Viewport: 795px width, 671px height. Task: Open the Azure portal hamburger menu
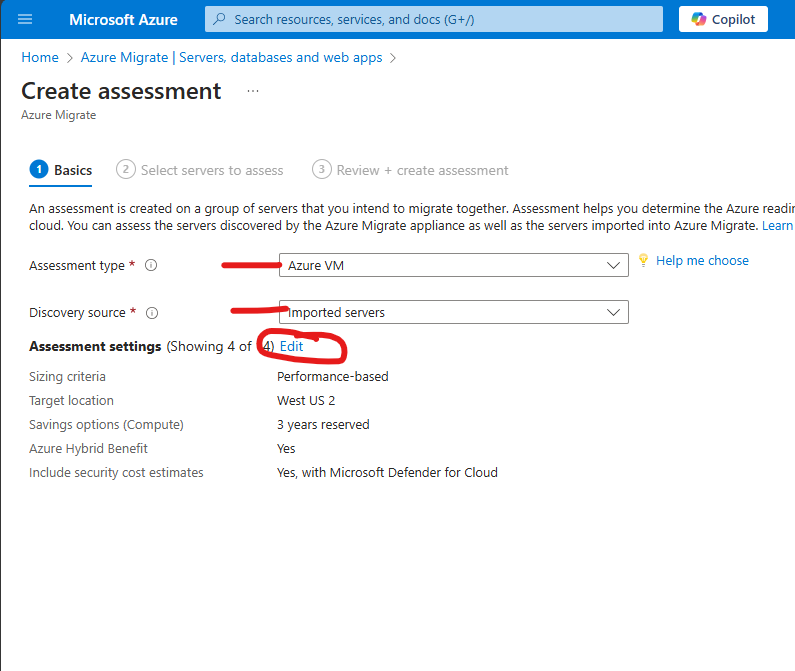coord(25,19)
